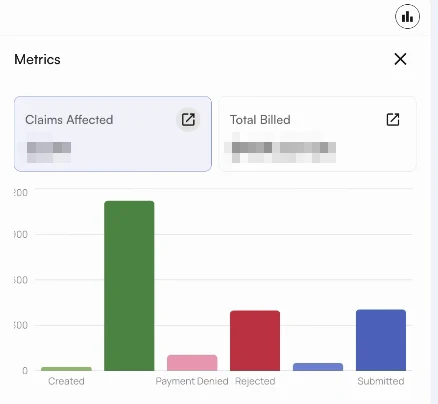The image size is (438, 404).
Task: Click the Submitted axis label
Action: tap(381, 381)
